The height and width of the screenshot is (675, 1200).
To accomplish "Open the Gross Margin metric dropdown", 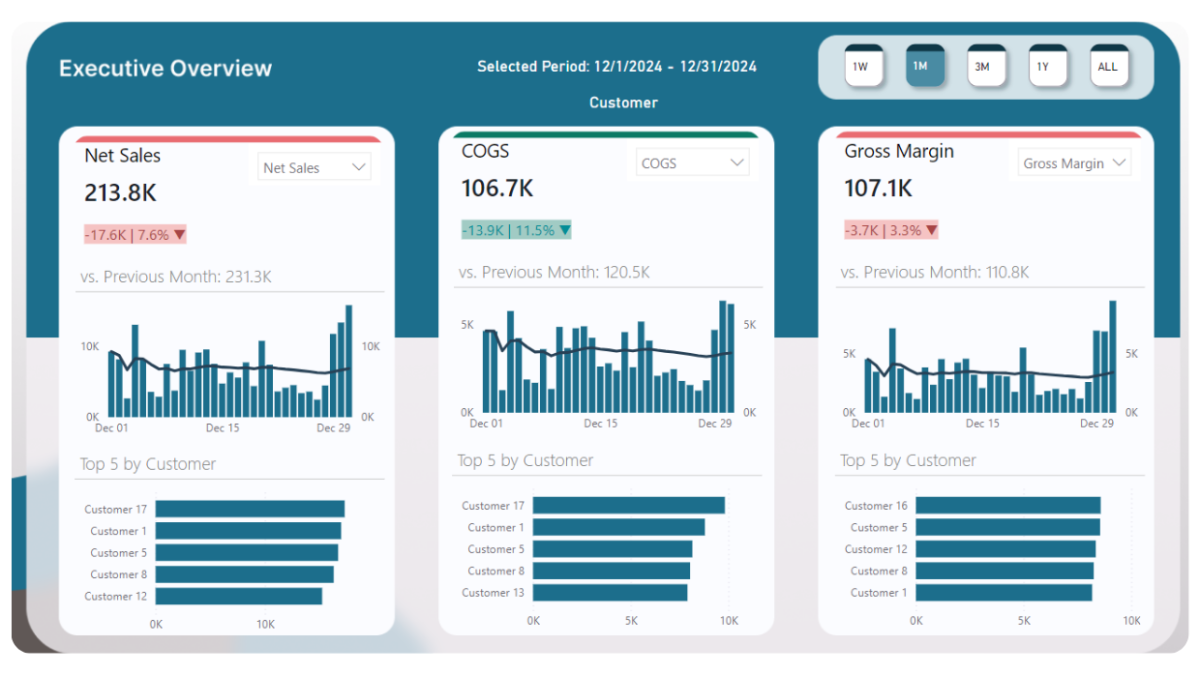I will (1074, 162).
